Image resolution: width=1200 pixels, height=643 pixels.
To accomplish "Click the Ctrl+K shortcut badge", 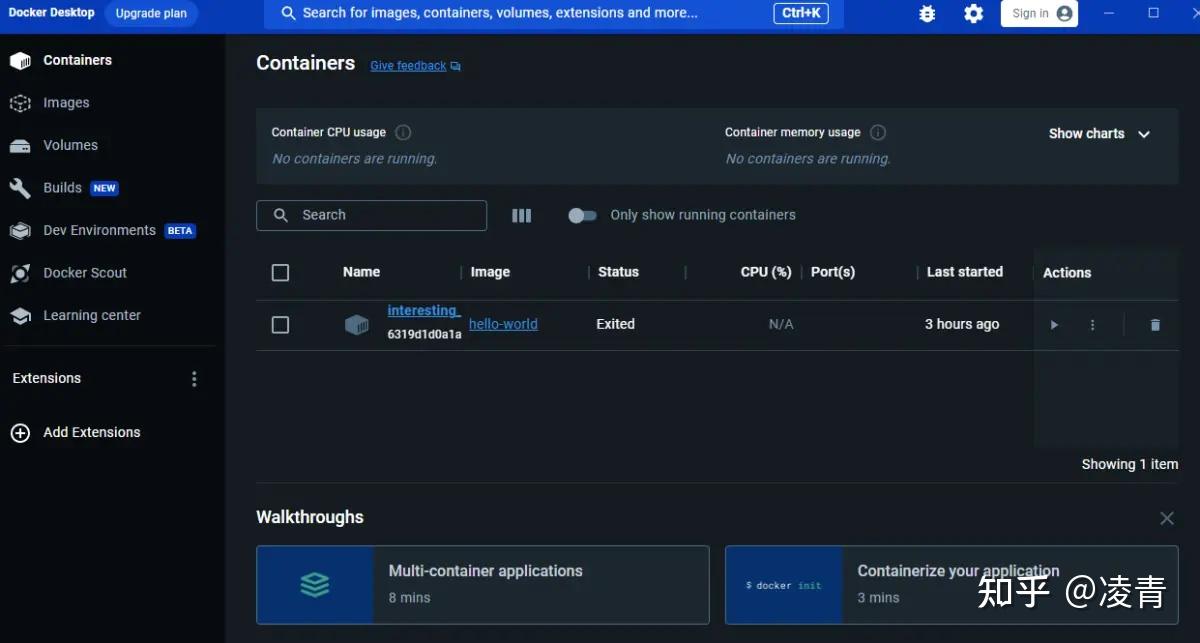I will tap(801, 14).
